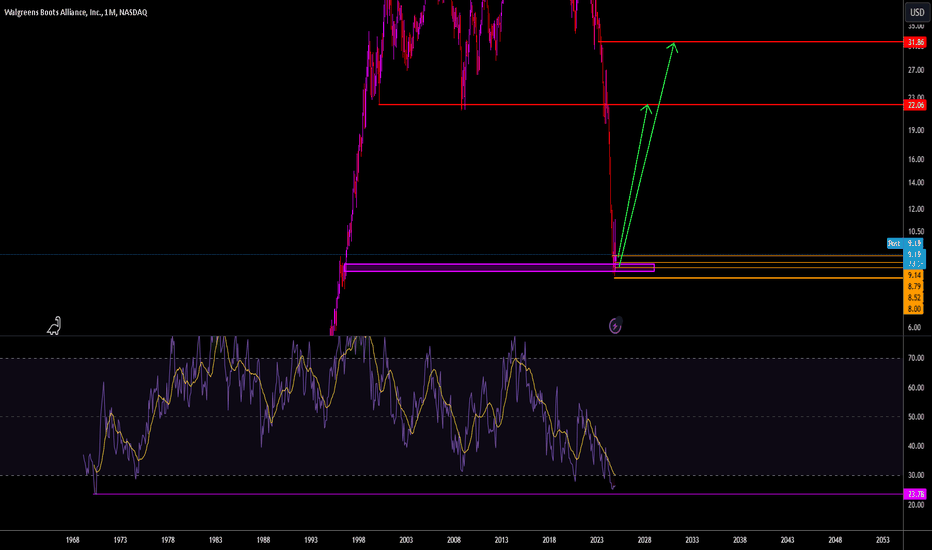Viewport: 932px width, 550px height.
Task: Click the orange 9.14 price label
Action: [x=914, y=275]
